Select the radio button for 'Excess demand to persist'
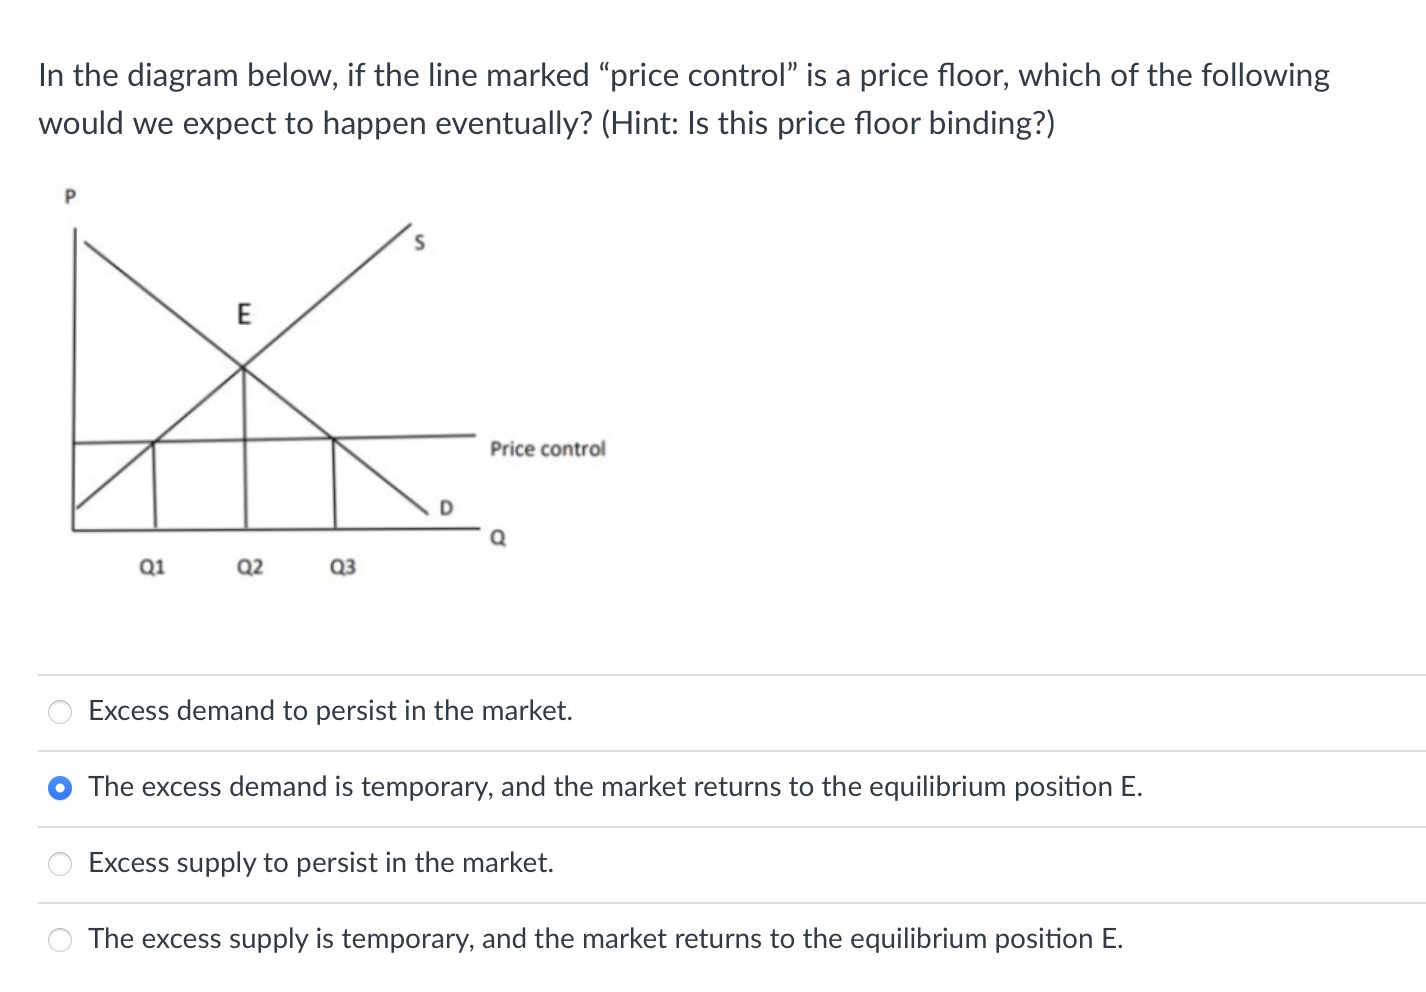Viewport: 1426px width, 992px height. 59,711
